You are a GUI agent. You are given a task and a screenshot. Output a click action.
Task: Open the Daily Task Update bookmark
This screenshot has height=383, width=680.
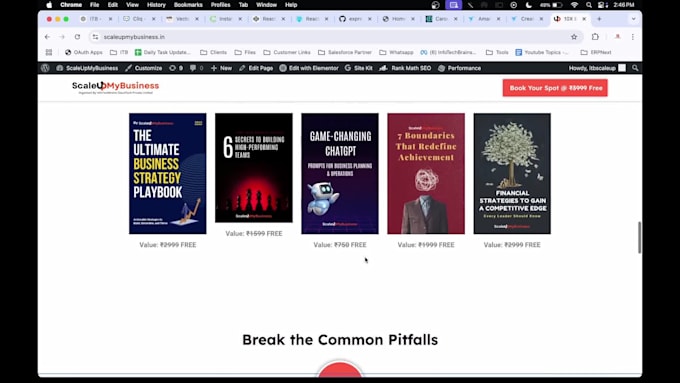(163, 52)
